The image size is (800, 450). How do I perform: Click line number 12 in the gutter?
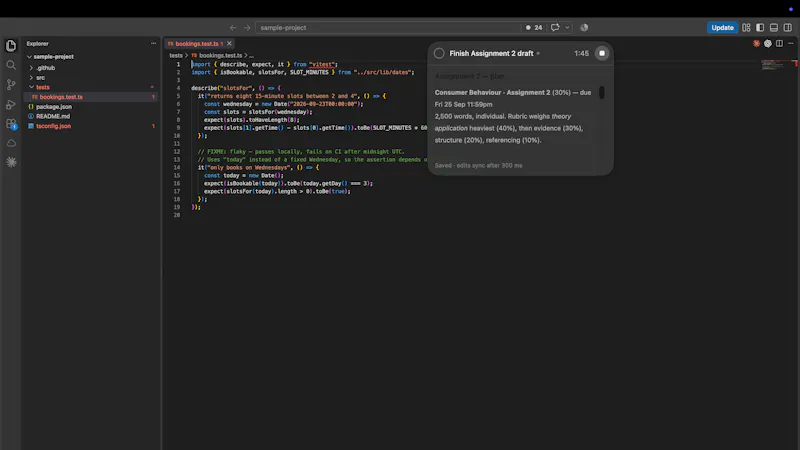tap(177, 152)
